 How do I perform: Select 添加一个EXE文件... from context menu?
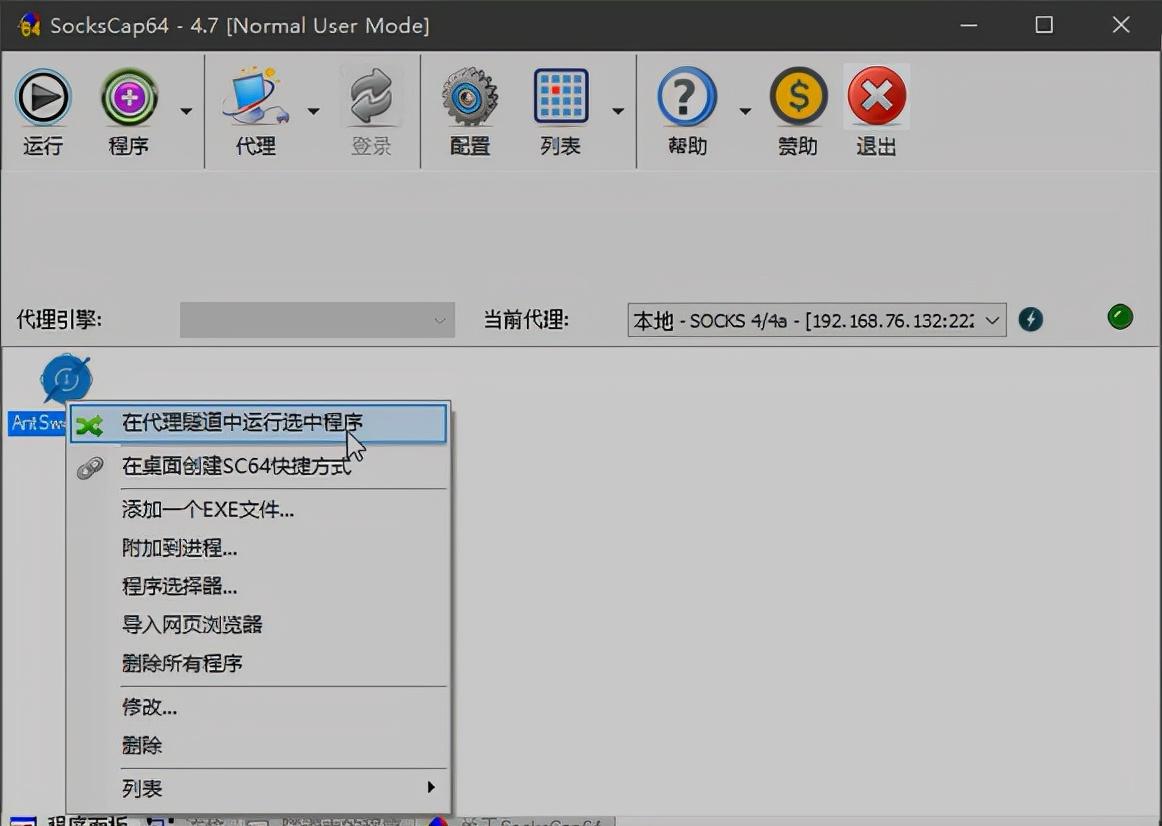pos(258,510)
